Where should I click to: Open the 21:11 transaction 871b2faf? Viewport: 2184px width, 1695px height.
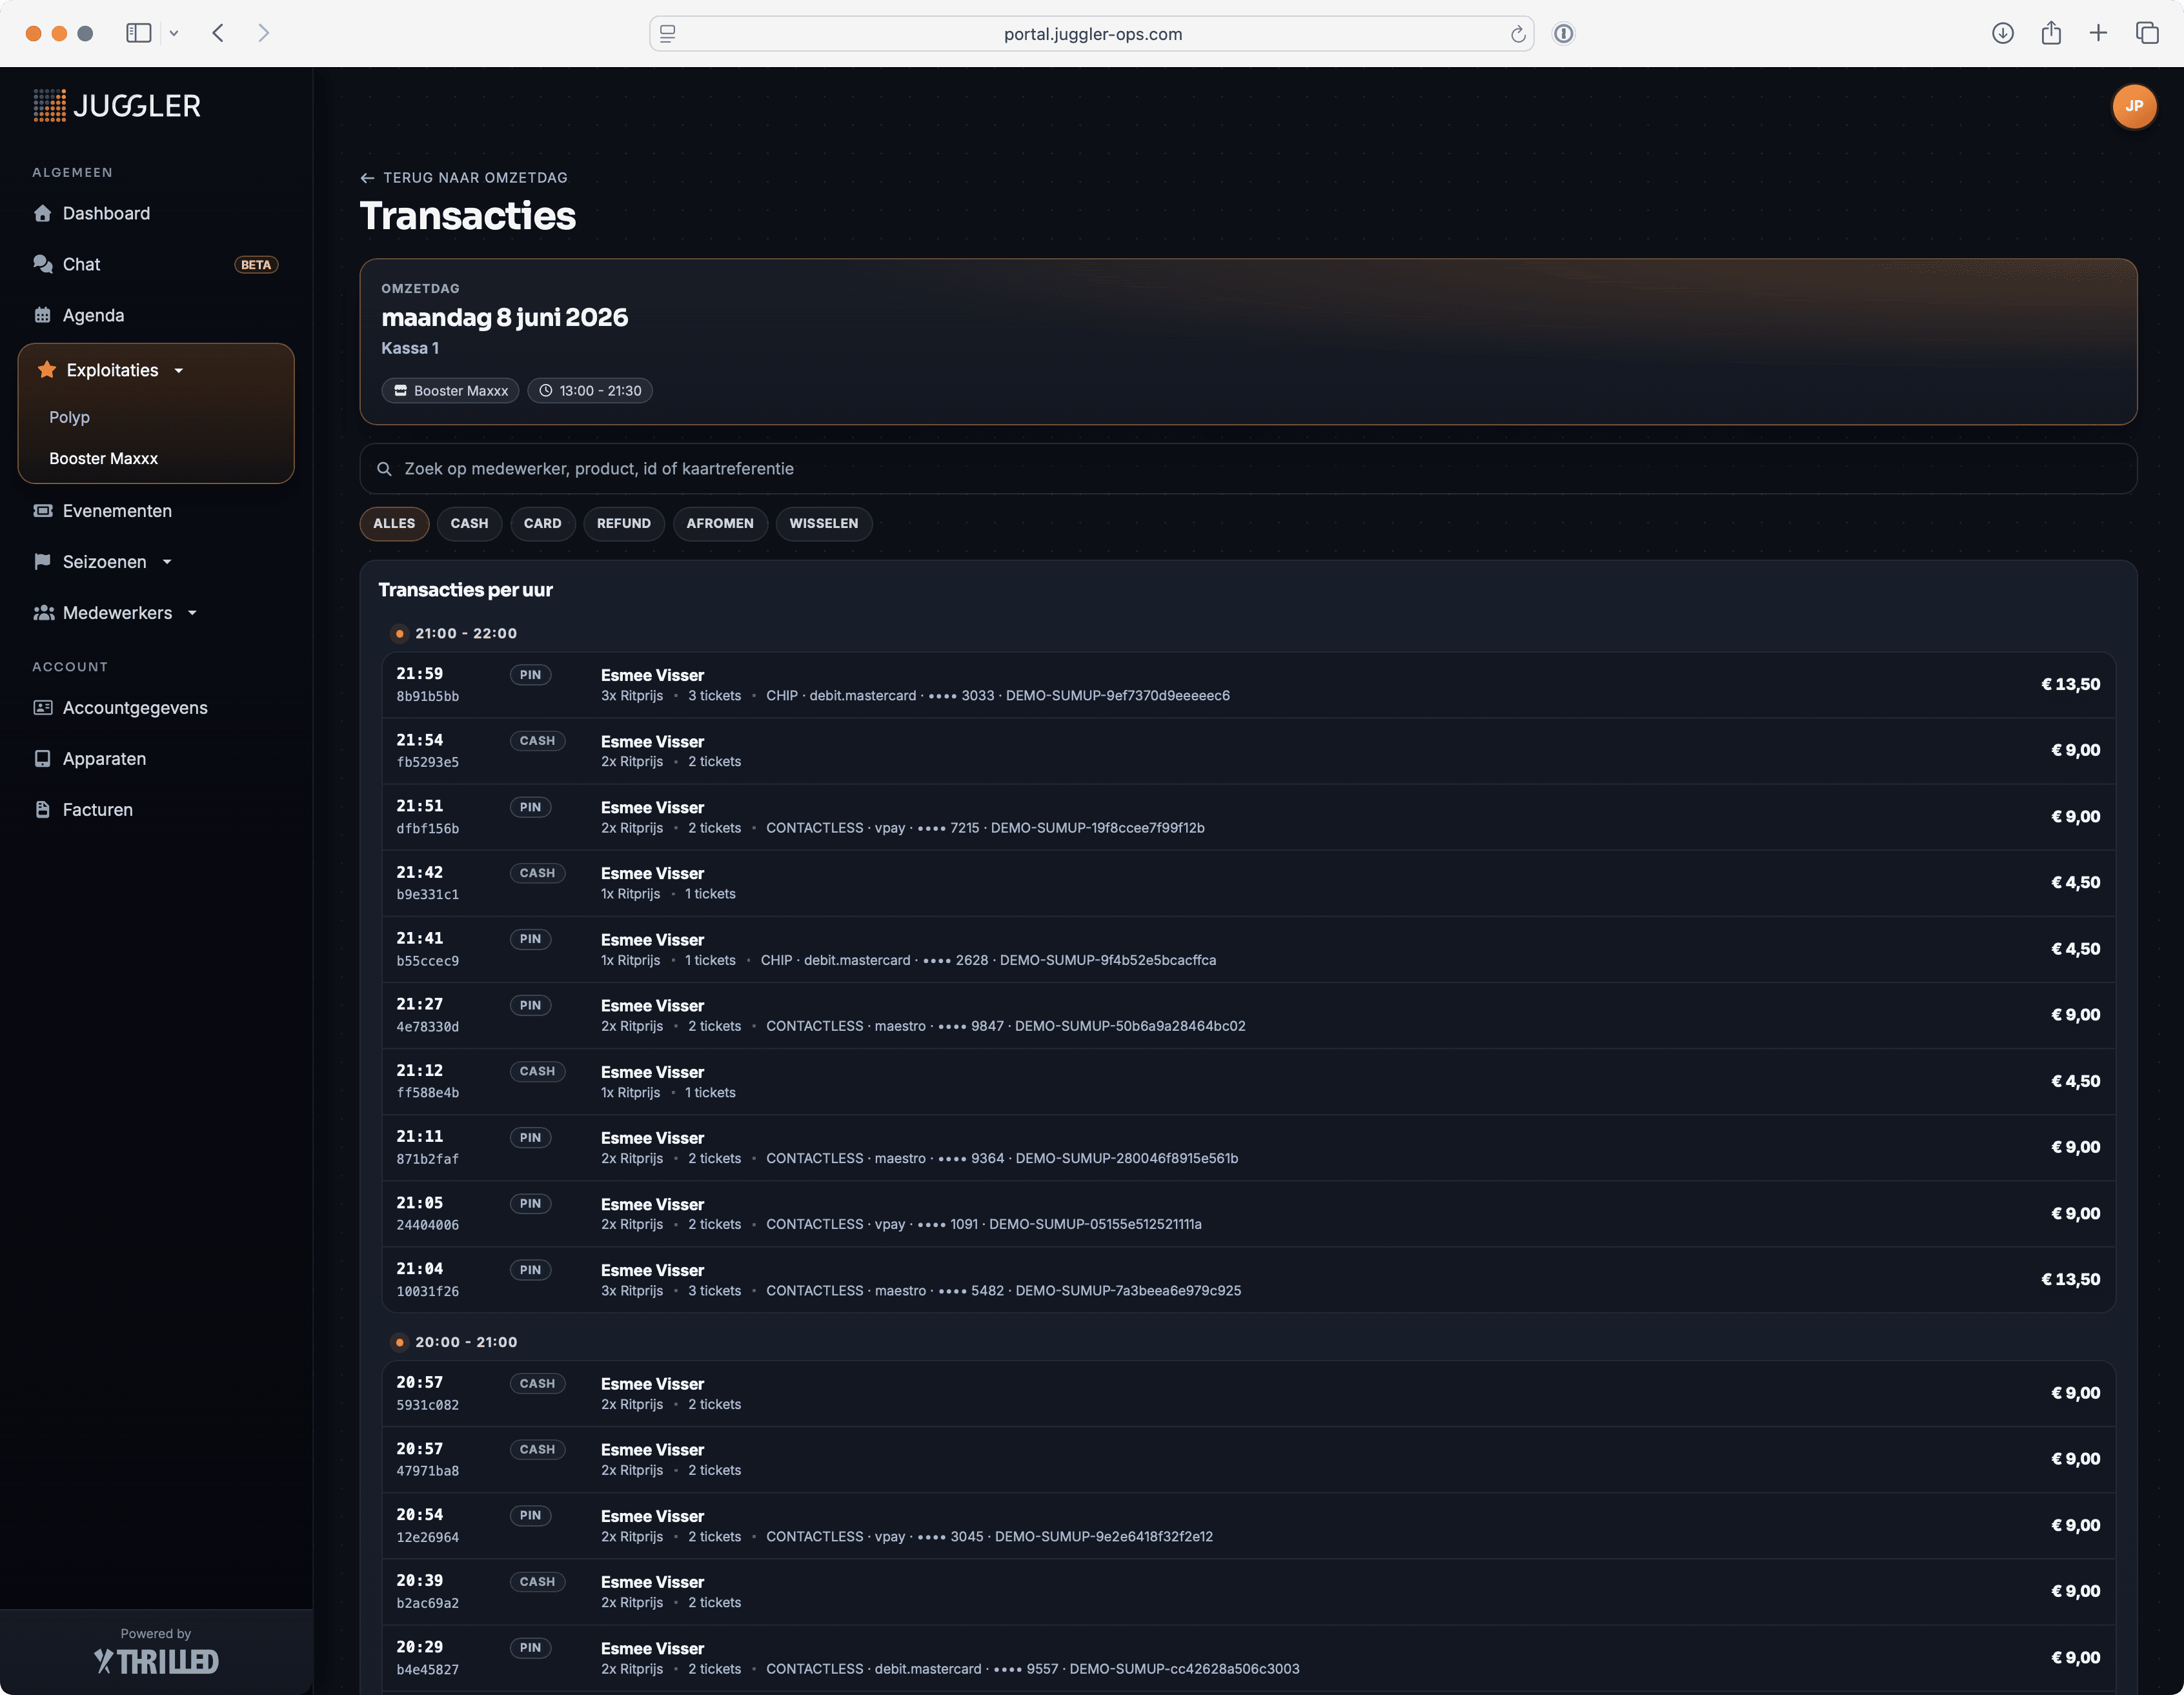(1248, 1147)
